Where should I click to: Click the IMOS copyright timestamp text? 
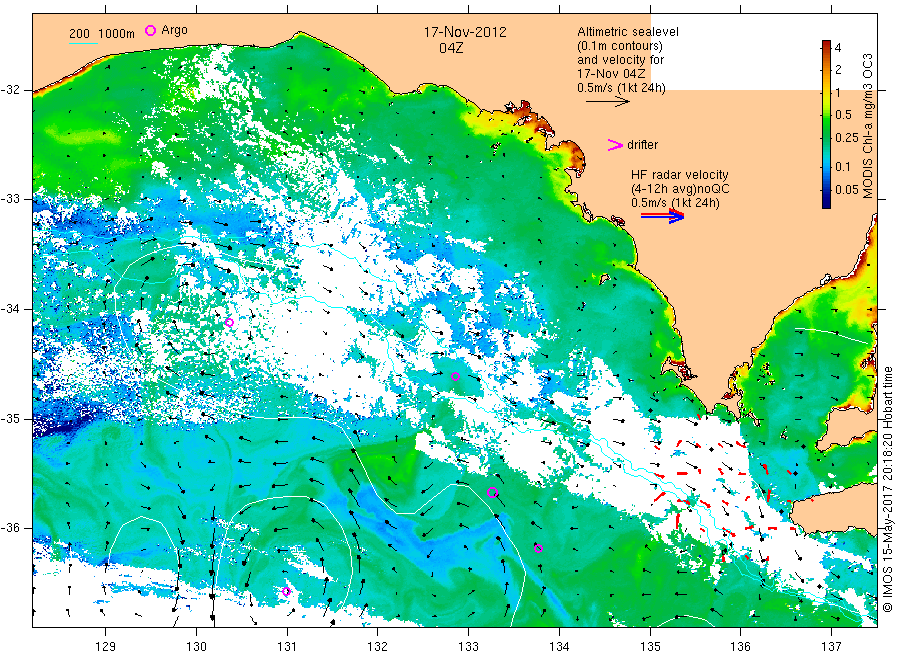pyautogui.click(x=887, y=490)
